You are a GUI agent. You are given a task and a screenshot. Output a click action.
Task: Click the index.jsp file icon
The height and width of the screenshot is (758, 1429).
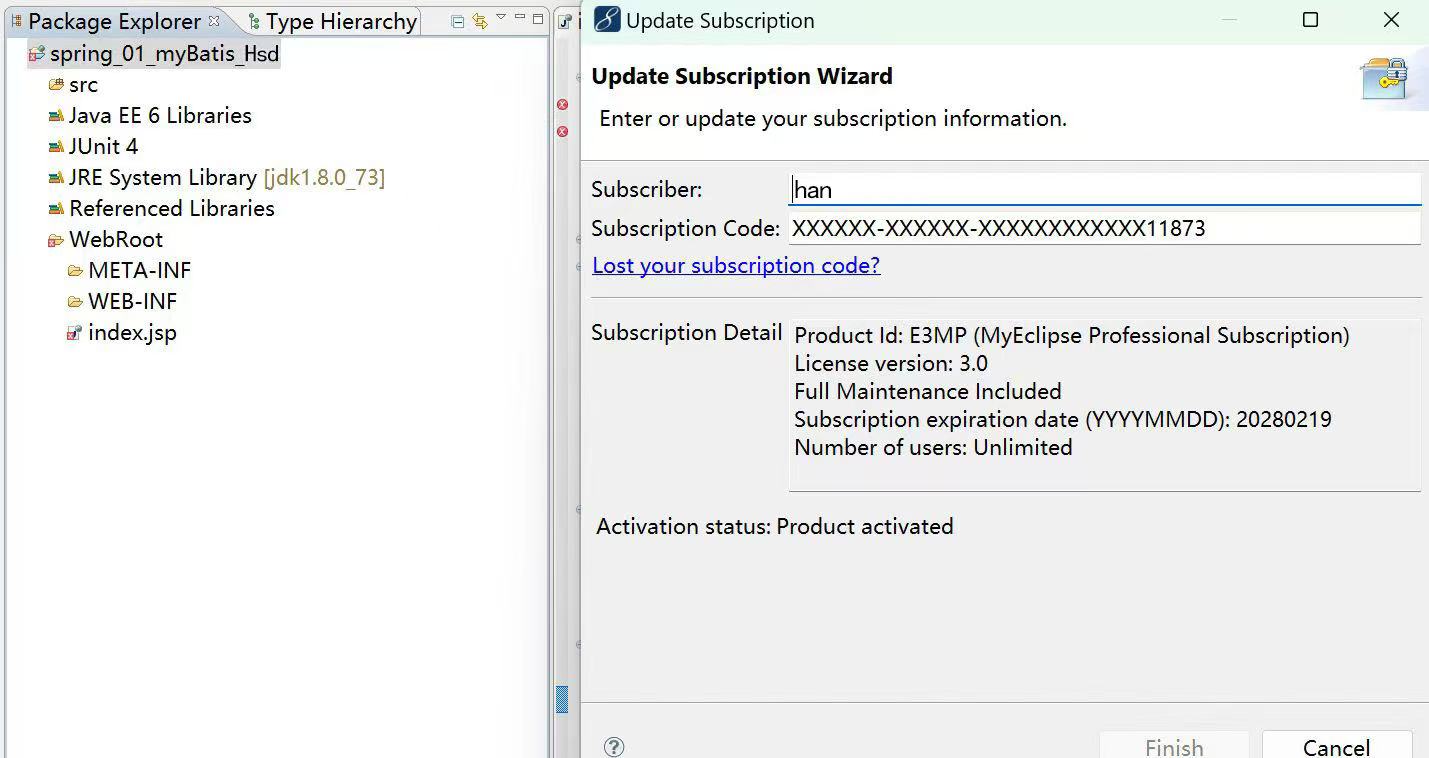[74, 333]
